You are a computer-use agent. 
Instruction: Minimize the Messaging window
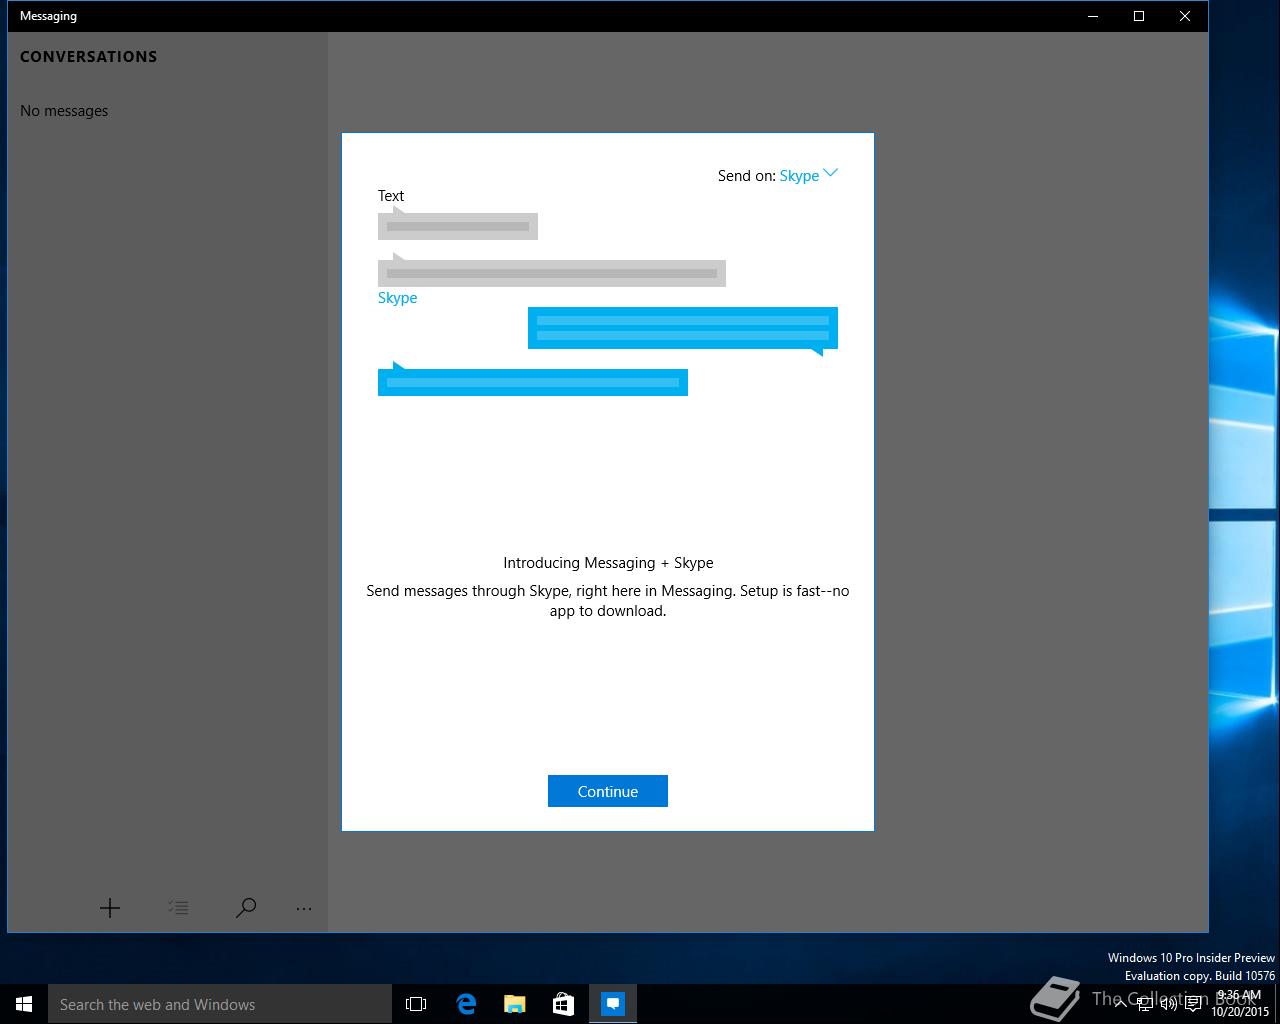1093,16
